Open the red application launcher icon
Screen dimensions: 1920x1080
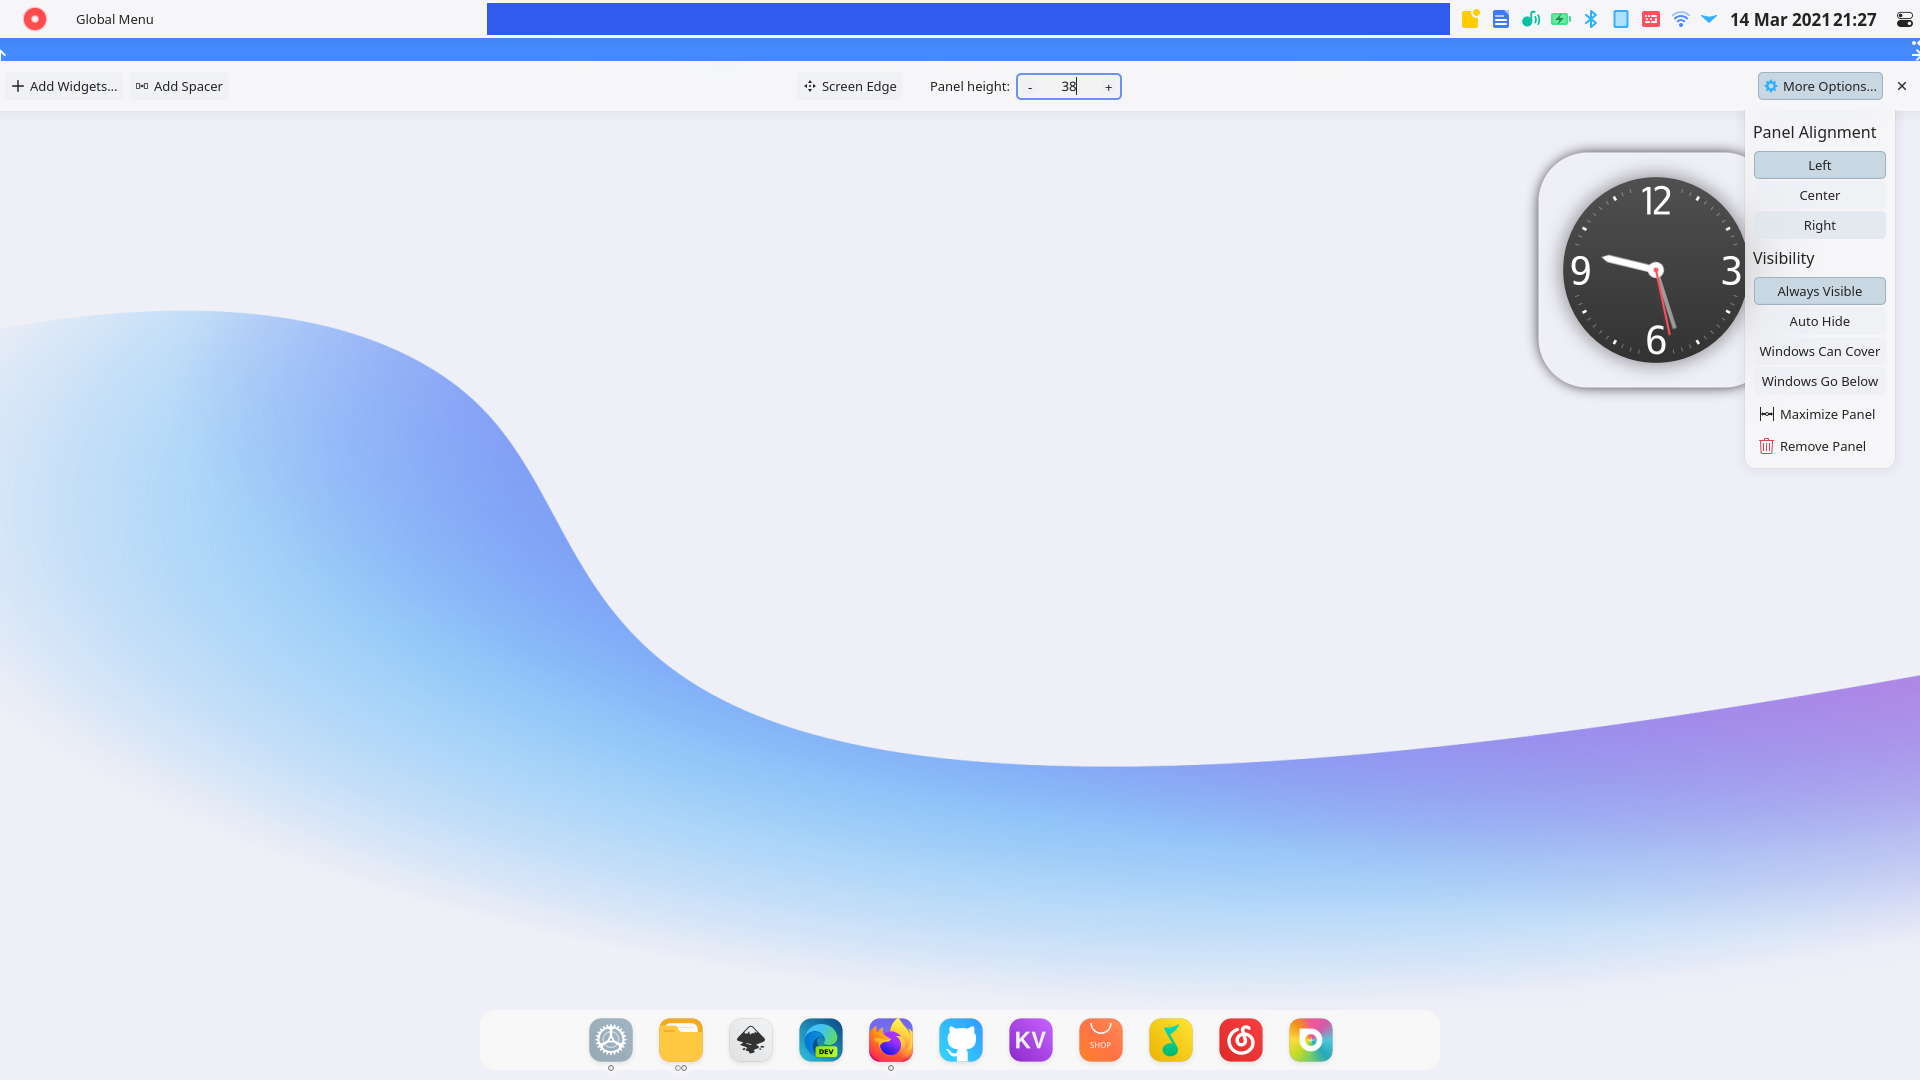pos(35,19)
